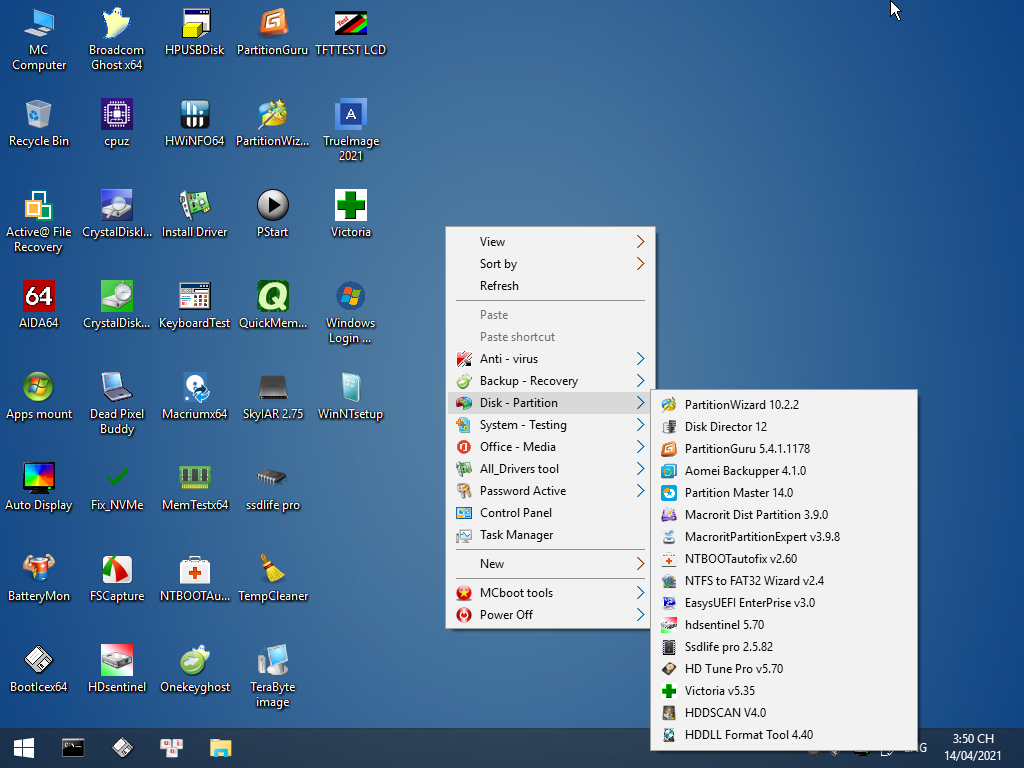The image size is (1024, 768).
Task: Select the Active@ File Recovery icon
Action: tap(39, 221)
